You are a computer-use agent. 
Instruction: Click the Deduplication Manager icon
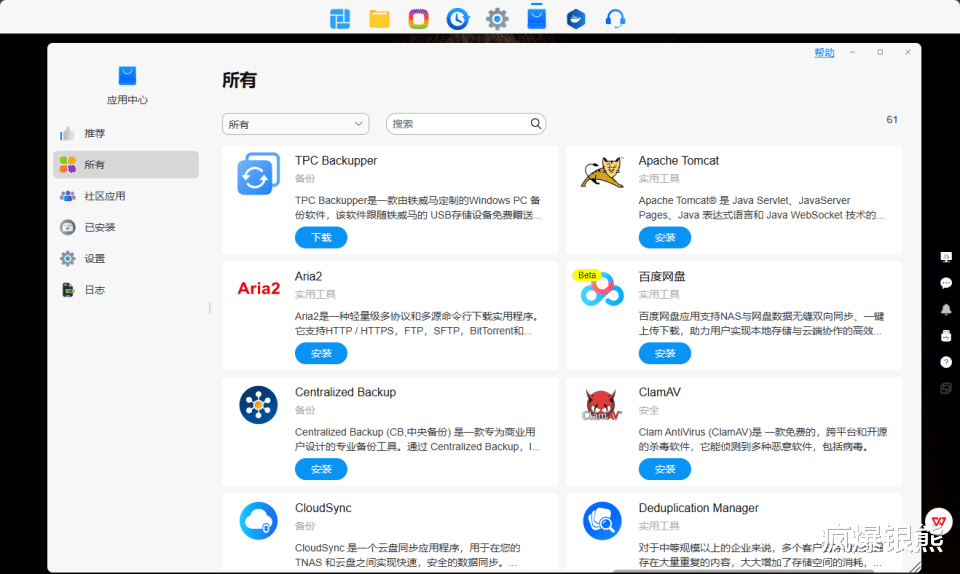pos(602,521)
